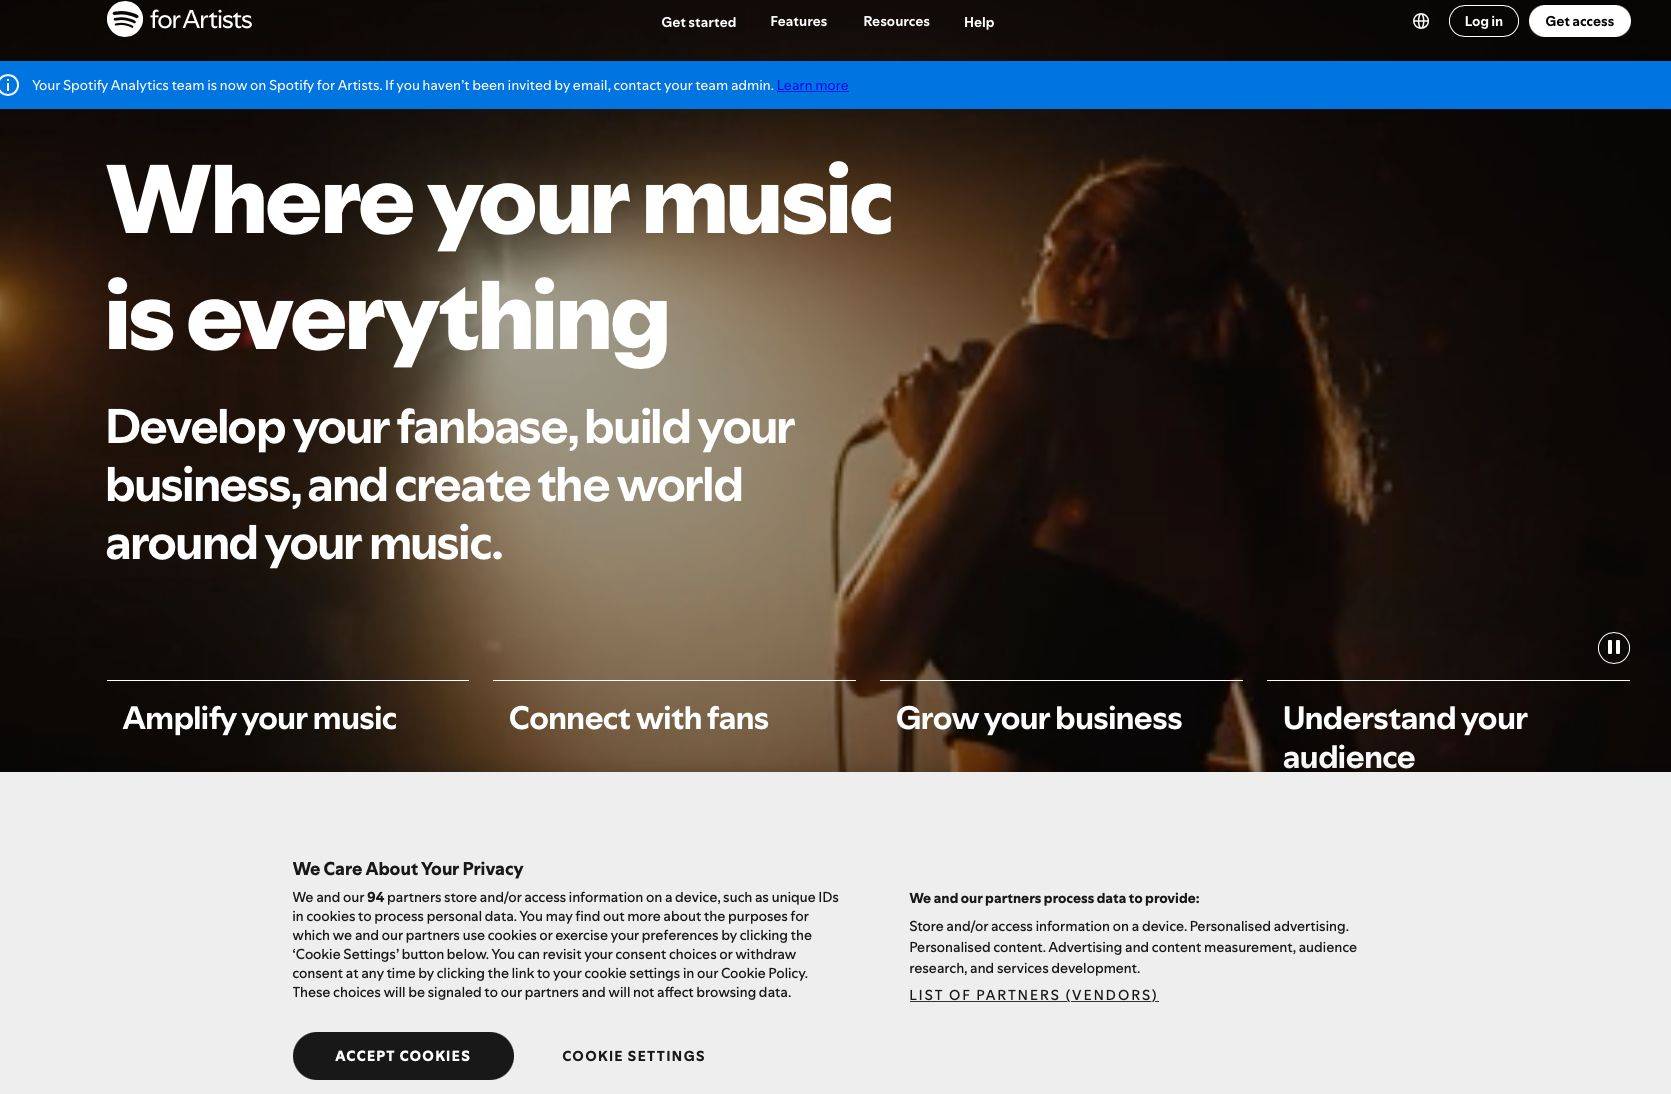Image resolution: width=1671 pixels, height=1094 pixels.
Task: Pause the hero background video
Action: (x=1613, y=648)
